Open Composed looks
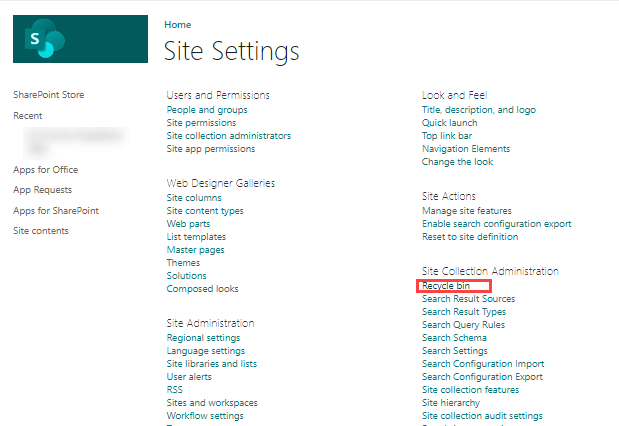The width and height of the screenshot is (619, 426). click(x=203, y=289)
